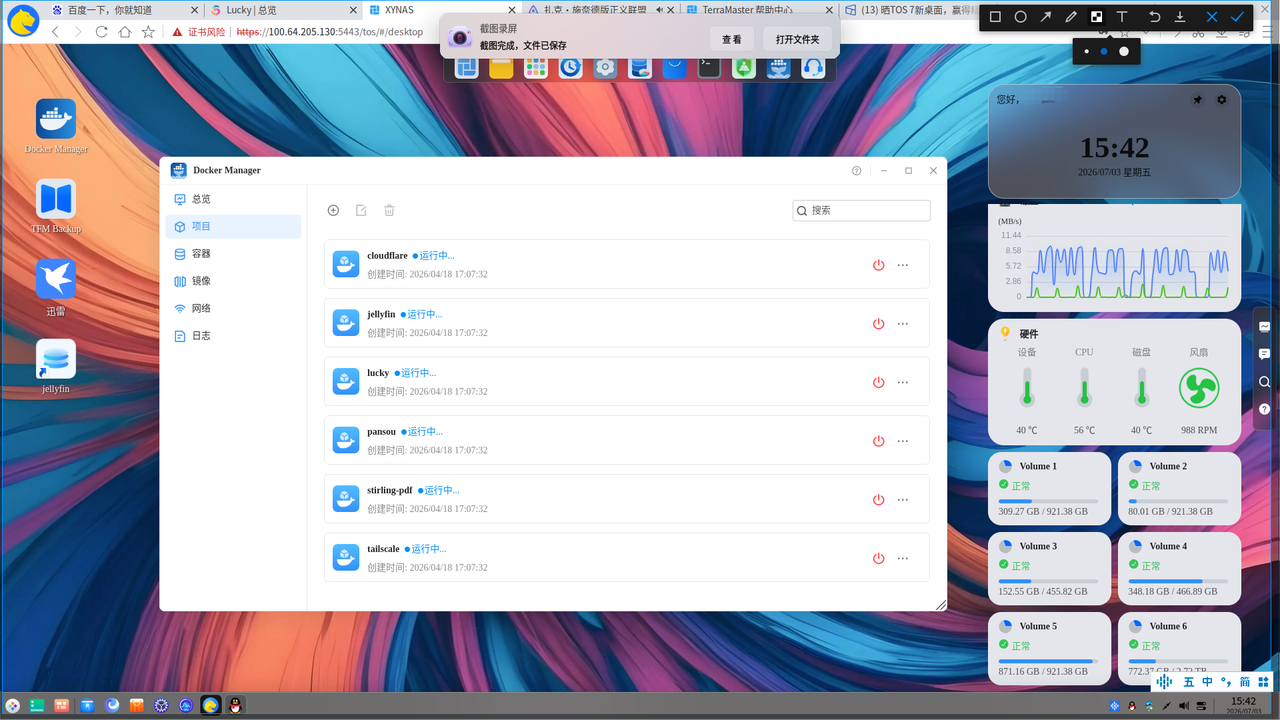Click Volume 3 usage progress bar
Image resolution: width=1280 pixels, height=720 pixels.
click(1048, 581)
